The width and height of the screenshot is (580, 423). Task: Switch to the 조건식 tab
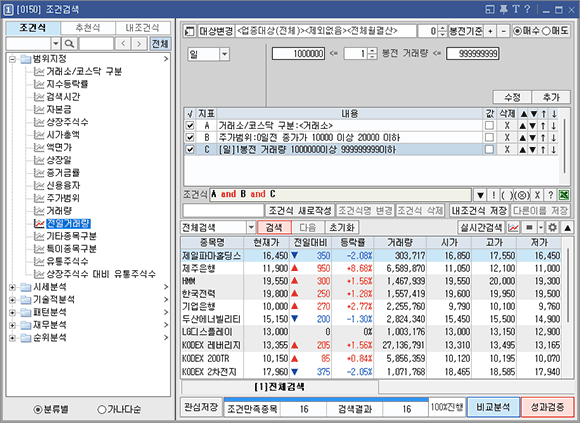(x=33, y=28)
